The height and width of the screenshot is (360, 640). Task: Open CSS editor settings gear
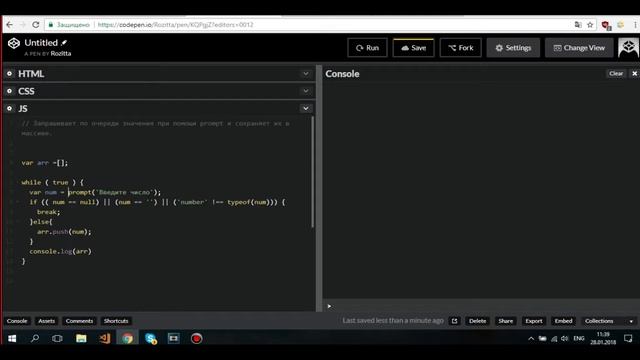click(x=9, y=91)
